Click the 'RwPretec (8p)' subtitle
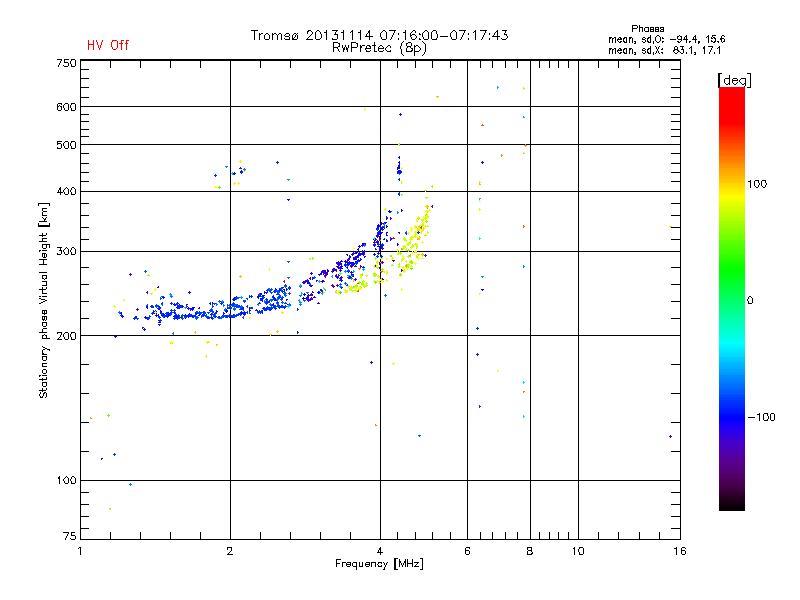Image resolution: width=800 pixels, height=600 pixels. [379, 48]
